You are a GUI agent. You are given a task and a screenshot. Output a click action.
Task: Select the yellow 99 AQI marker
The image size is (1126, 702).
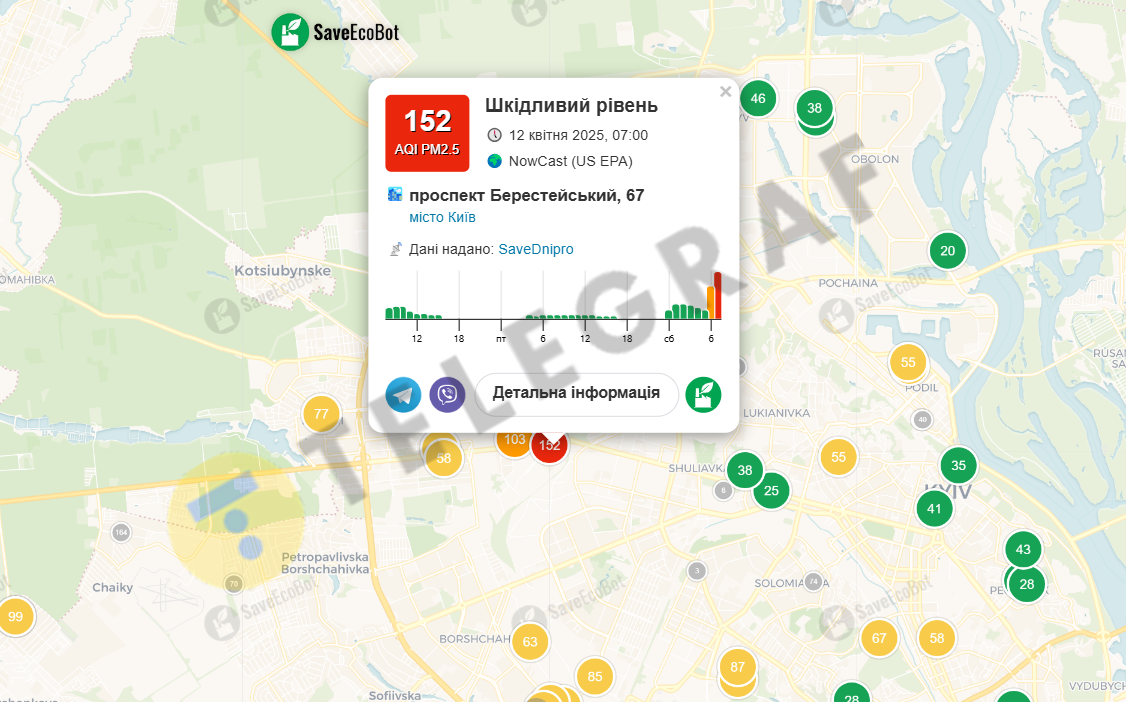click(x=15, y=617)
